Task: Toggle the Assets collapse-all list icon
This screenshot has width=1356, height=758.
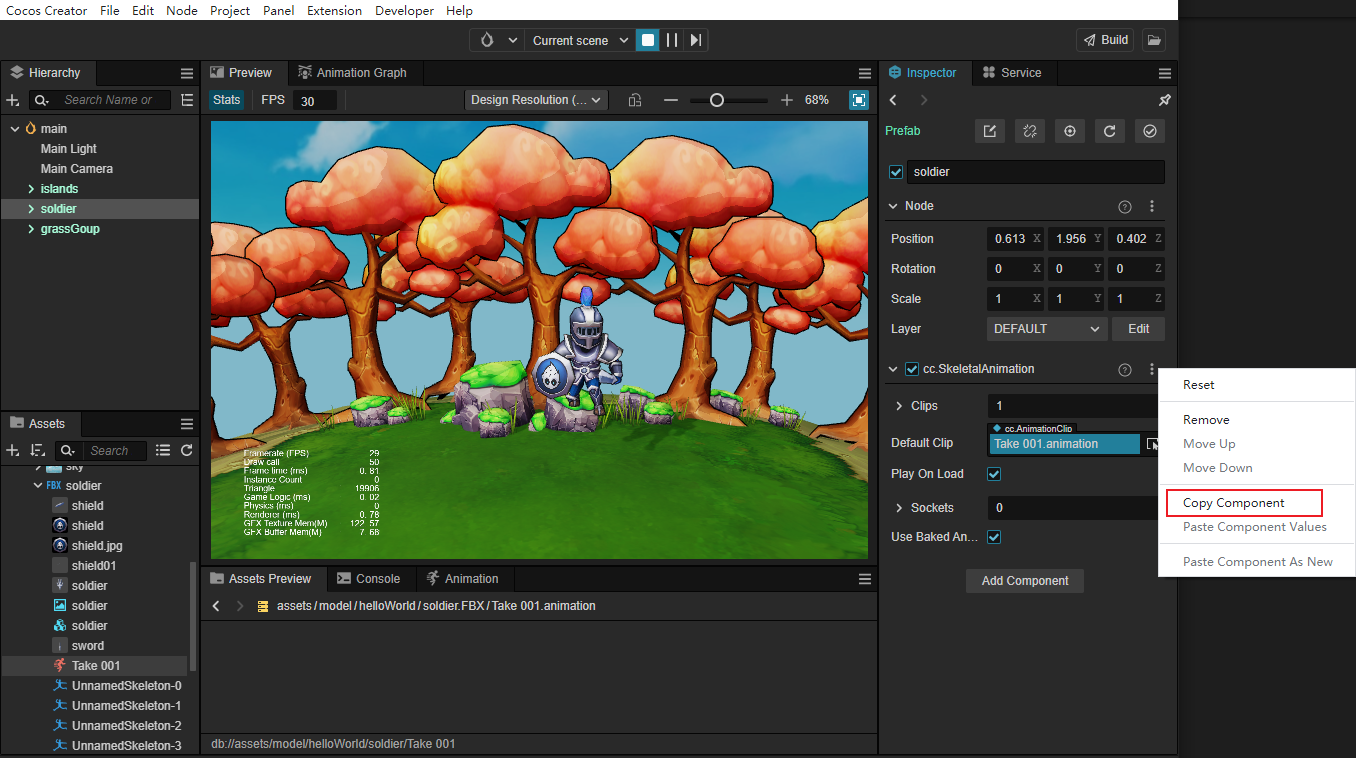Action: pos(163,450)
